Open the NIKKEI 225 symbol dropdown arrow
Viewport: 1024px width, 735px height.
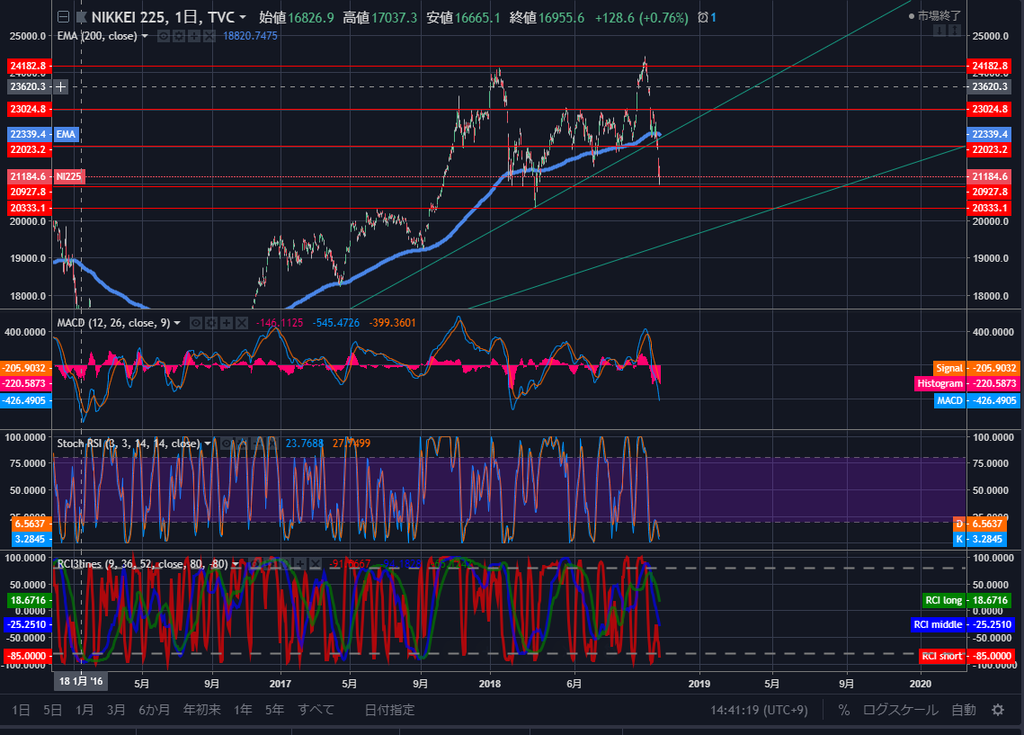[x=243, y=17]
